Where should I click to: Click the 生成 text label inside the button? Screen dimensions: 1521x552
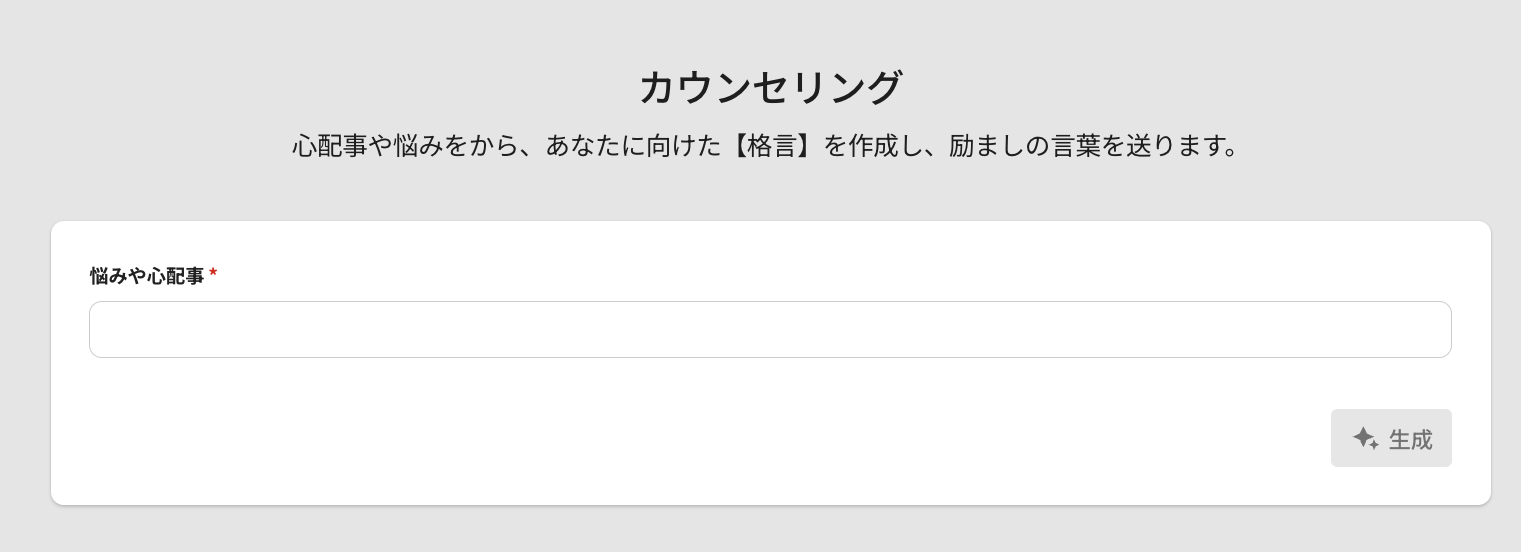point(1410,439)
